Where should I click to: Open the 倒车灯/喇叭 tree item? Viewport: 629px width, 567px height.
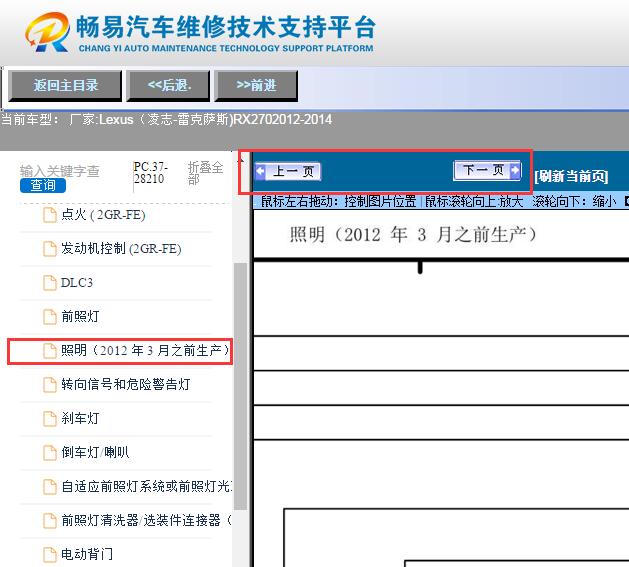click(x=95, y=452)
